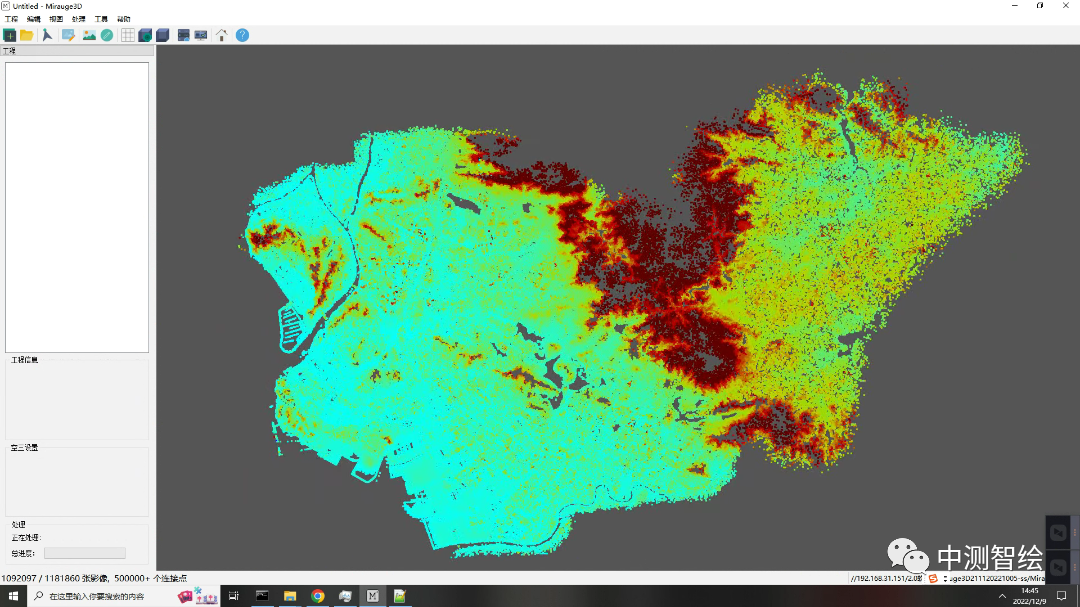The width and height of the screenshot is (1080, 607).
Task: Select the arrow pointer selection tool
Action: tap(47, 35)
